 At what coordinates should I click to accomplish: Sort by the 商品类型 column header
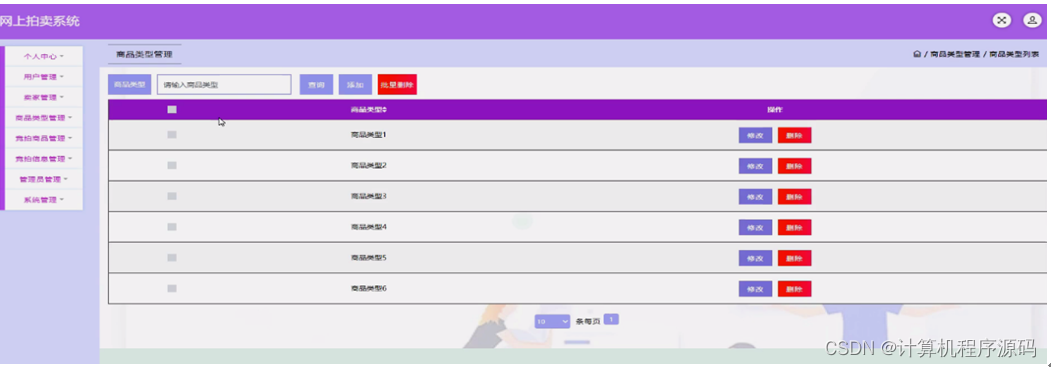369,109
